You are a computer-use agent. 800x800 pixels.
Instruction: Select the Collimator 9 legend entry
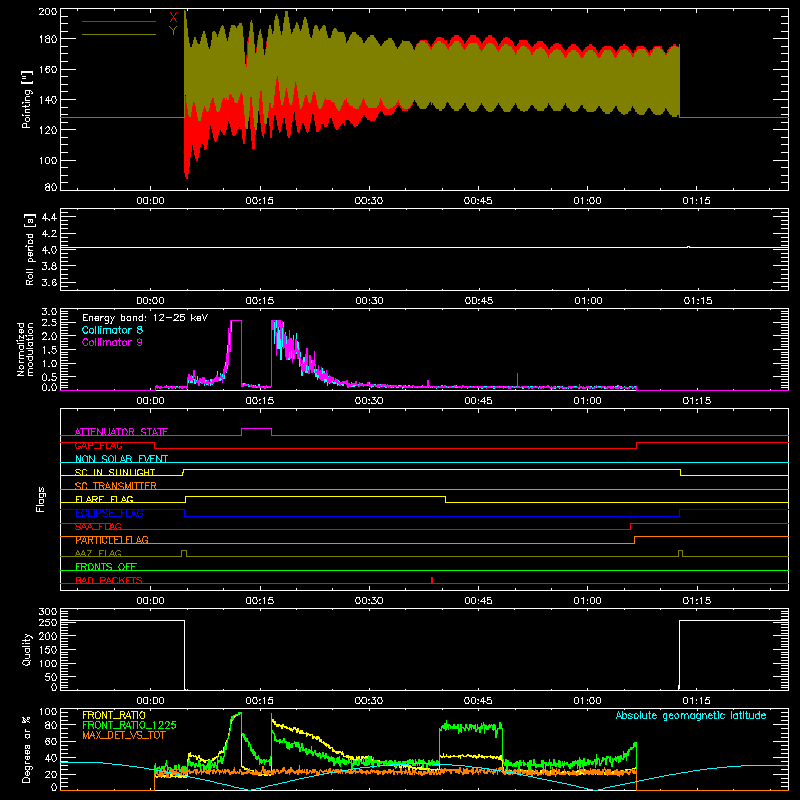pyautogui.click(x=112, y=342)
